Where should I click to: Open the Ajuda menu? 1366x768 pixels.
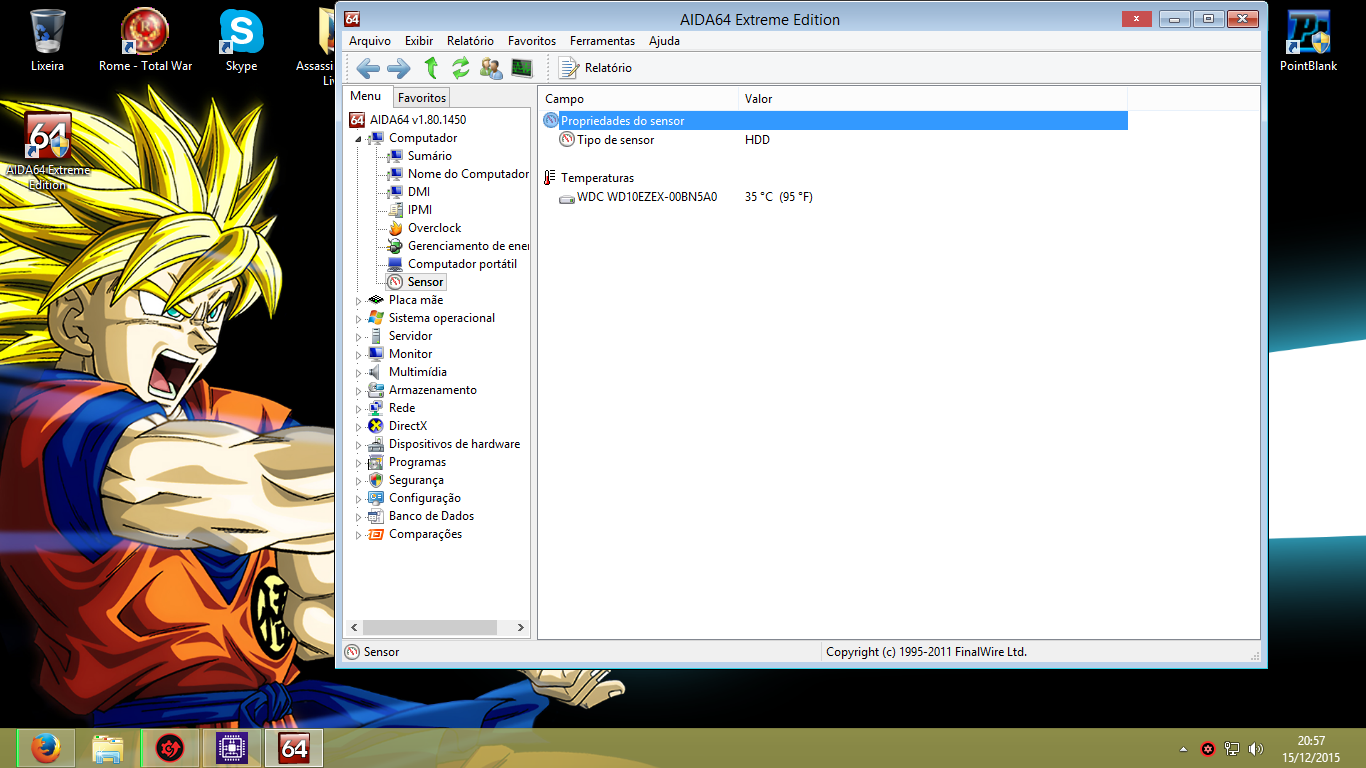point(664,41)
